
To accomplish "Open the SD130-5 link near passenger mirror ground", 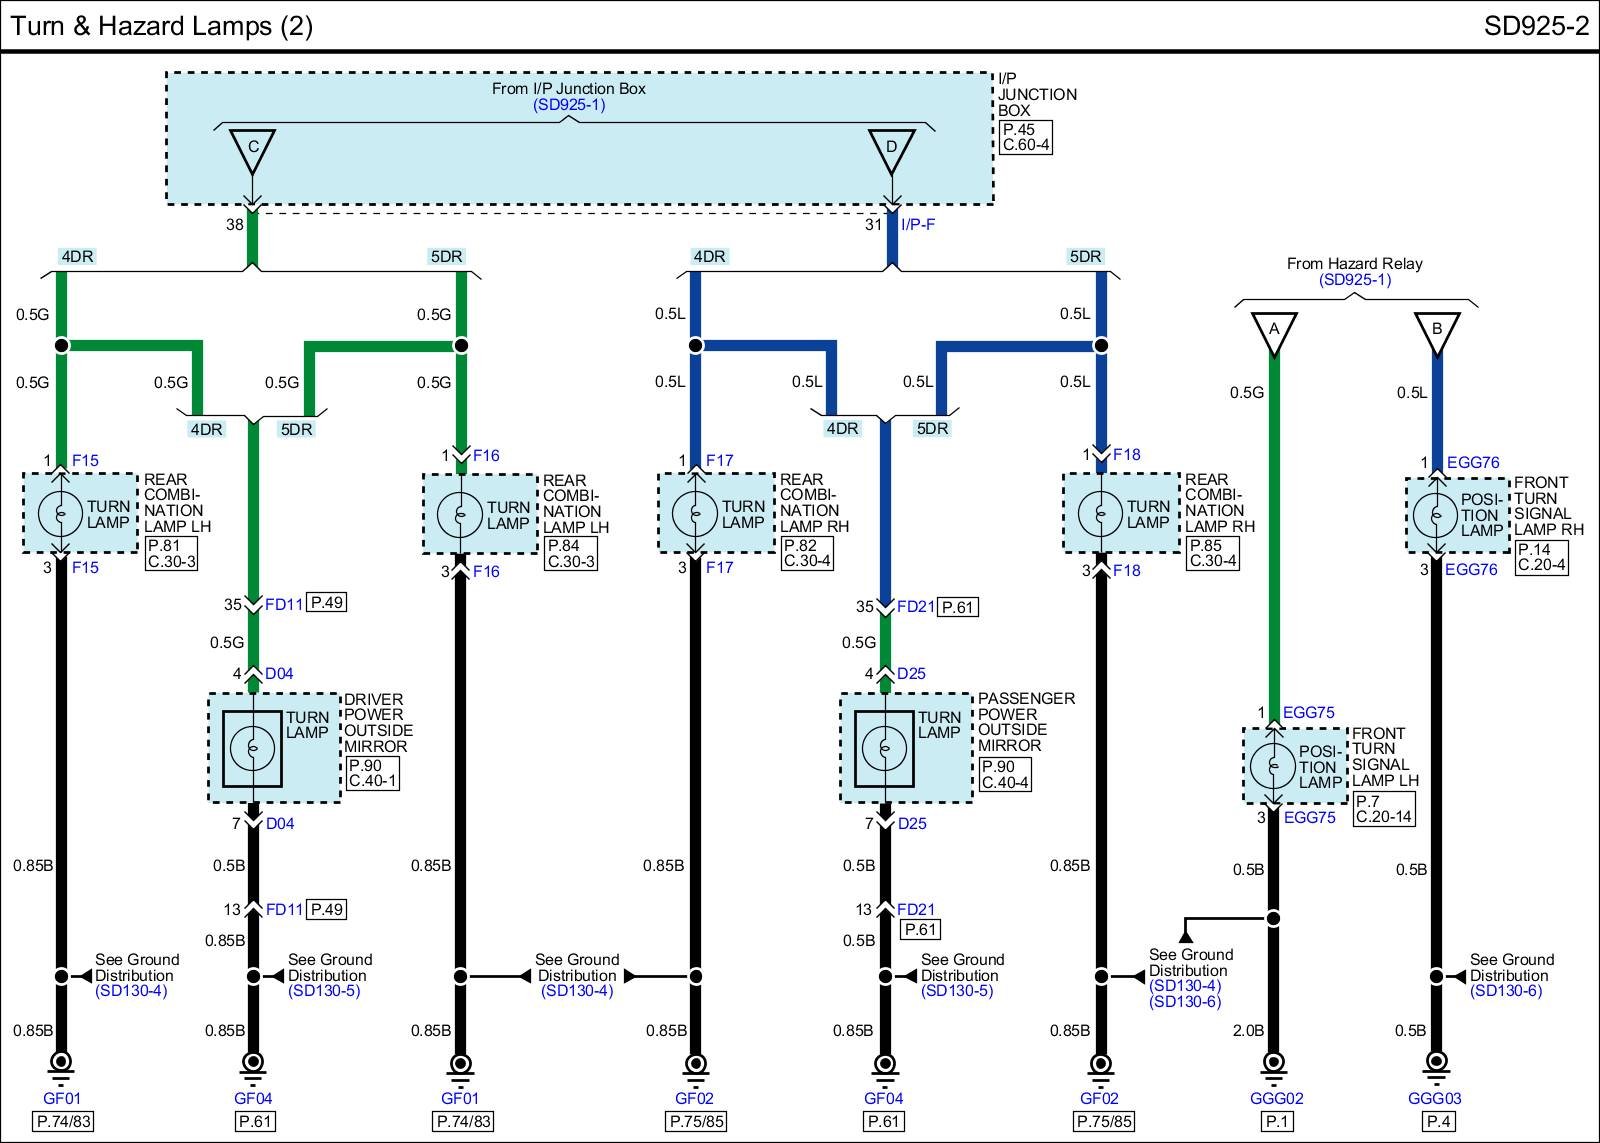I will tap(957, 991).
